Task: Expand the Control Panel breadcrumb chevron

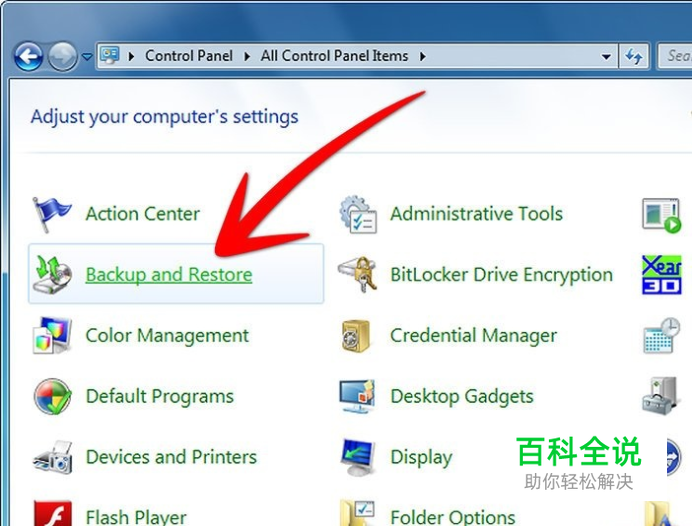Action: click(x=247, y=56)
